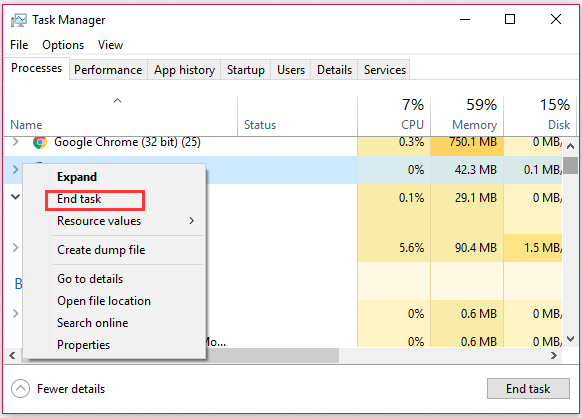The height and width of the screenshot is (418, 582).
Task: Switch to the App history tab
Action: coord(184,70)
